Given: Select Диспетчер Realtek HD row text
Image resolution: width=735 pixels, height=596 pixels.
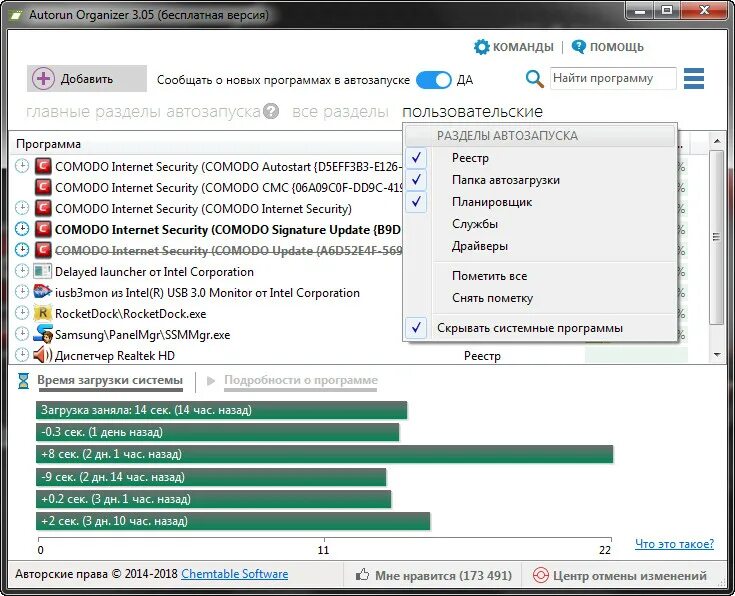Looking at the screenshot, I should (x=115, y=355).
